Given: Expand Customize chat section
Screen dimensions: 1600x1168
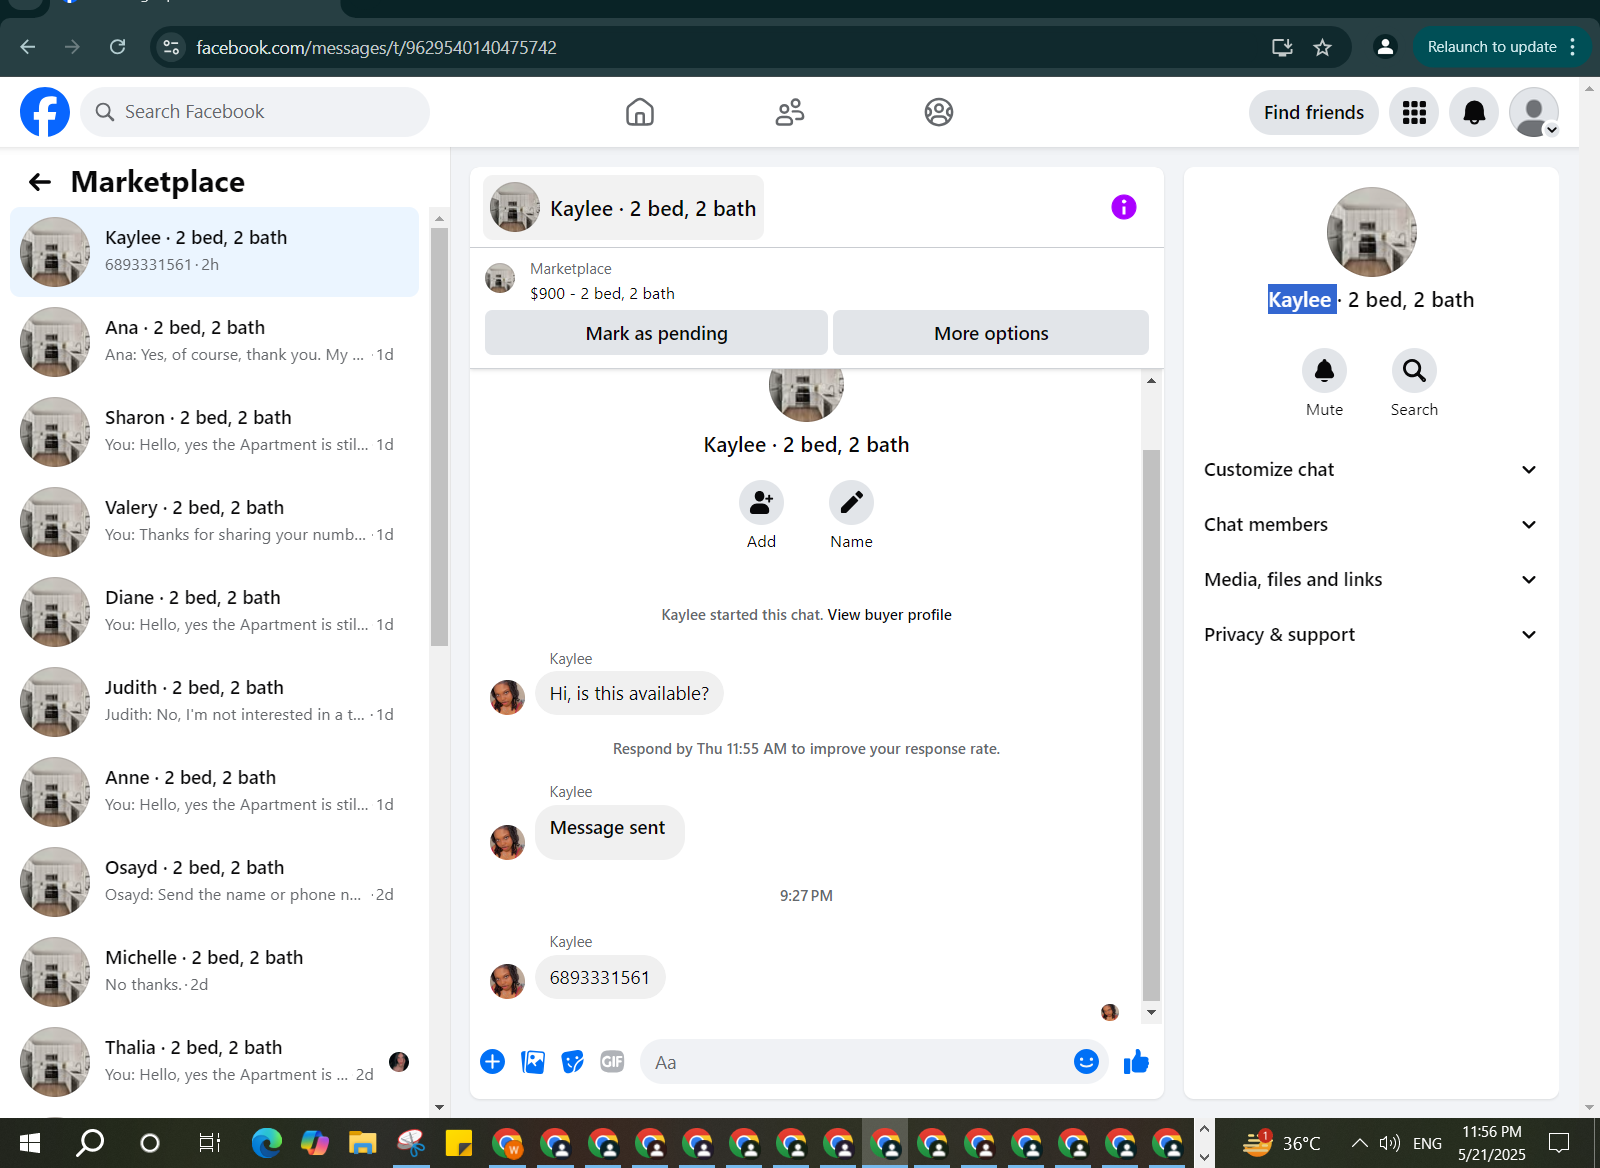Looking at the screenshot, I should click(1370, 470).
